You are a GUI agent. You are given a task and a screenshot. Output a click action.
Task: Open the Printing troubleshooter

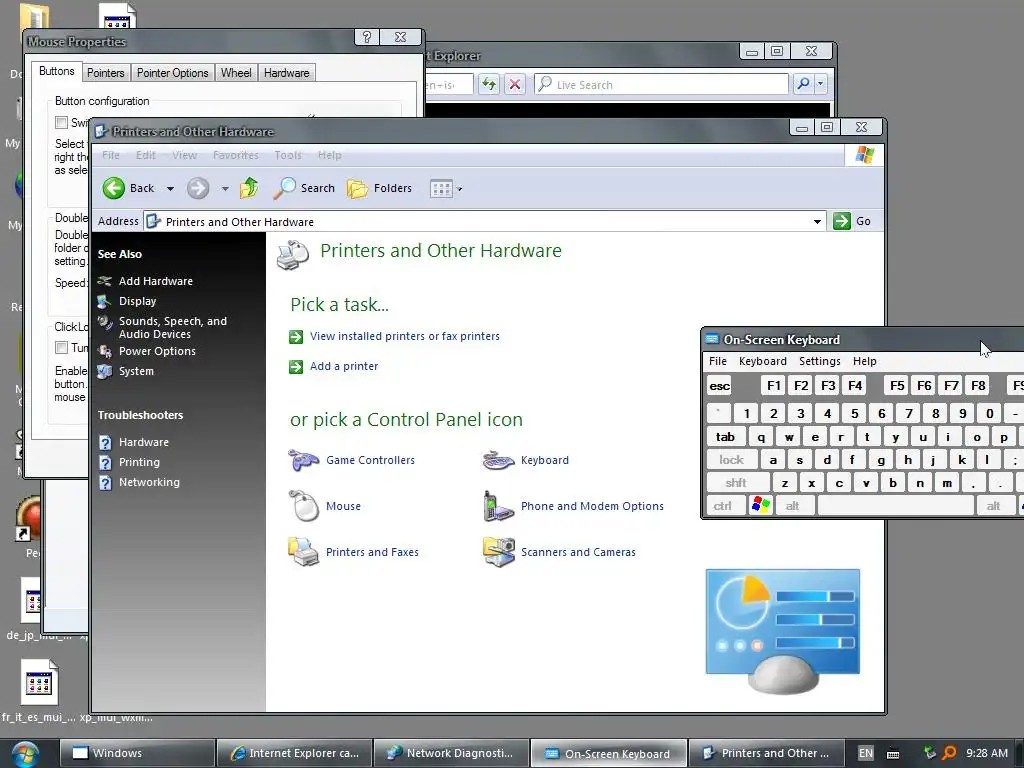(139, 462)
